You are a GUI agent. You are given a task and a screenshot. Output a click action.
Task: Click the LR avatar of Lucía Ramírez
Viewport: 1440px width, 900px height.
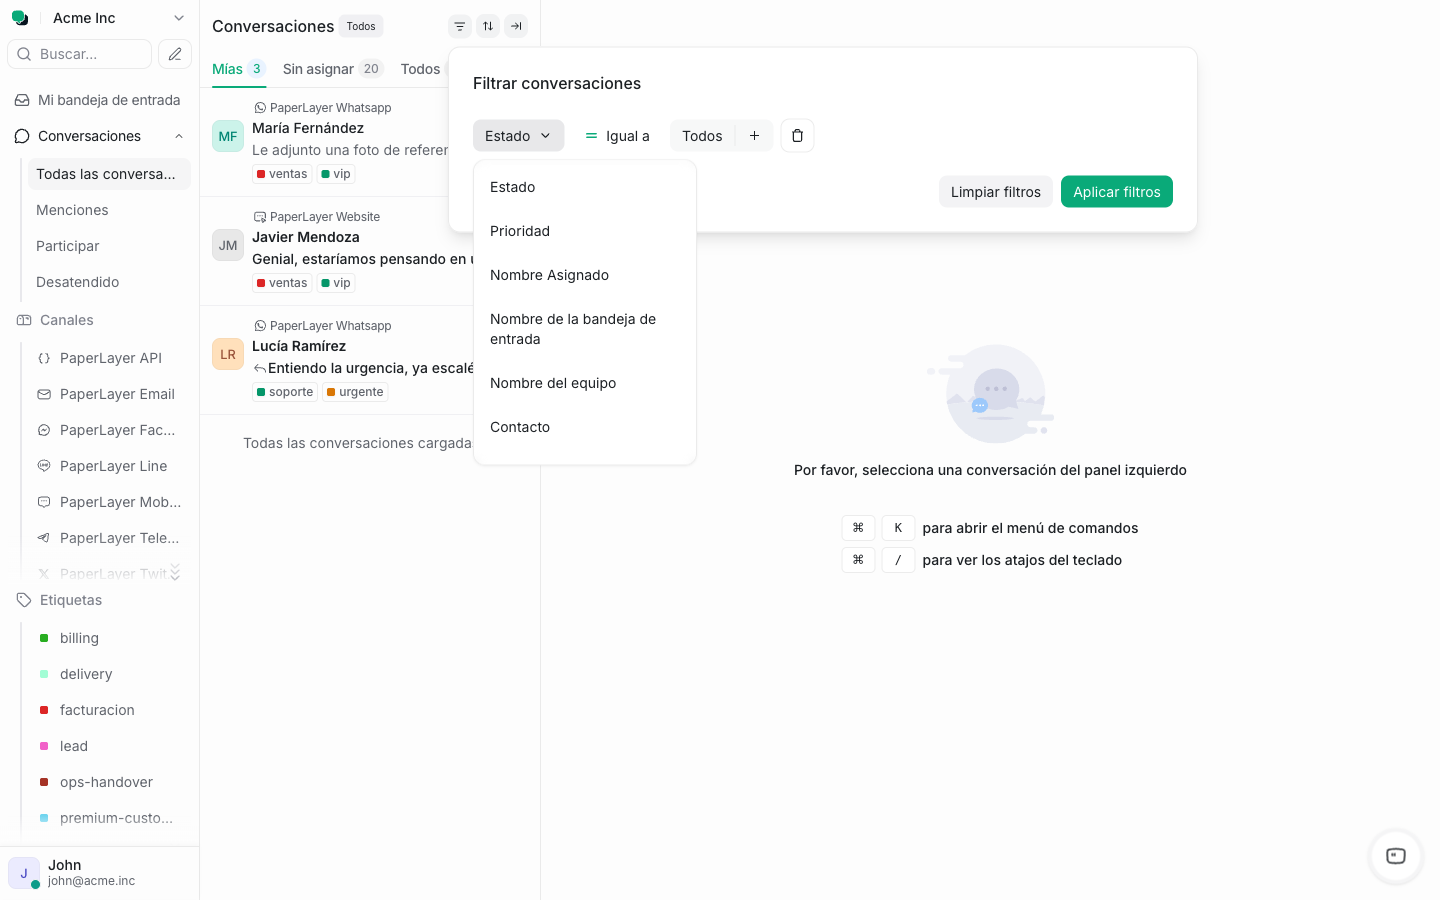(x=228, y=354)
